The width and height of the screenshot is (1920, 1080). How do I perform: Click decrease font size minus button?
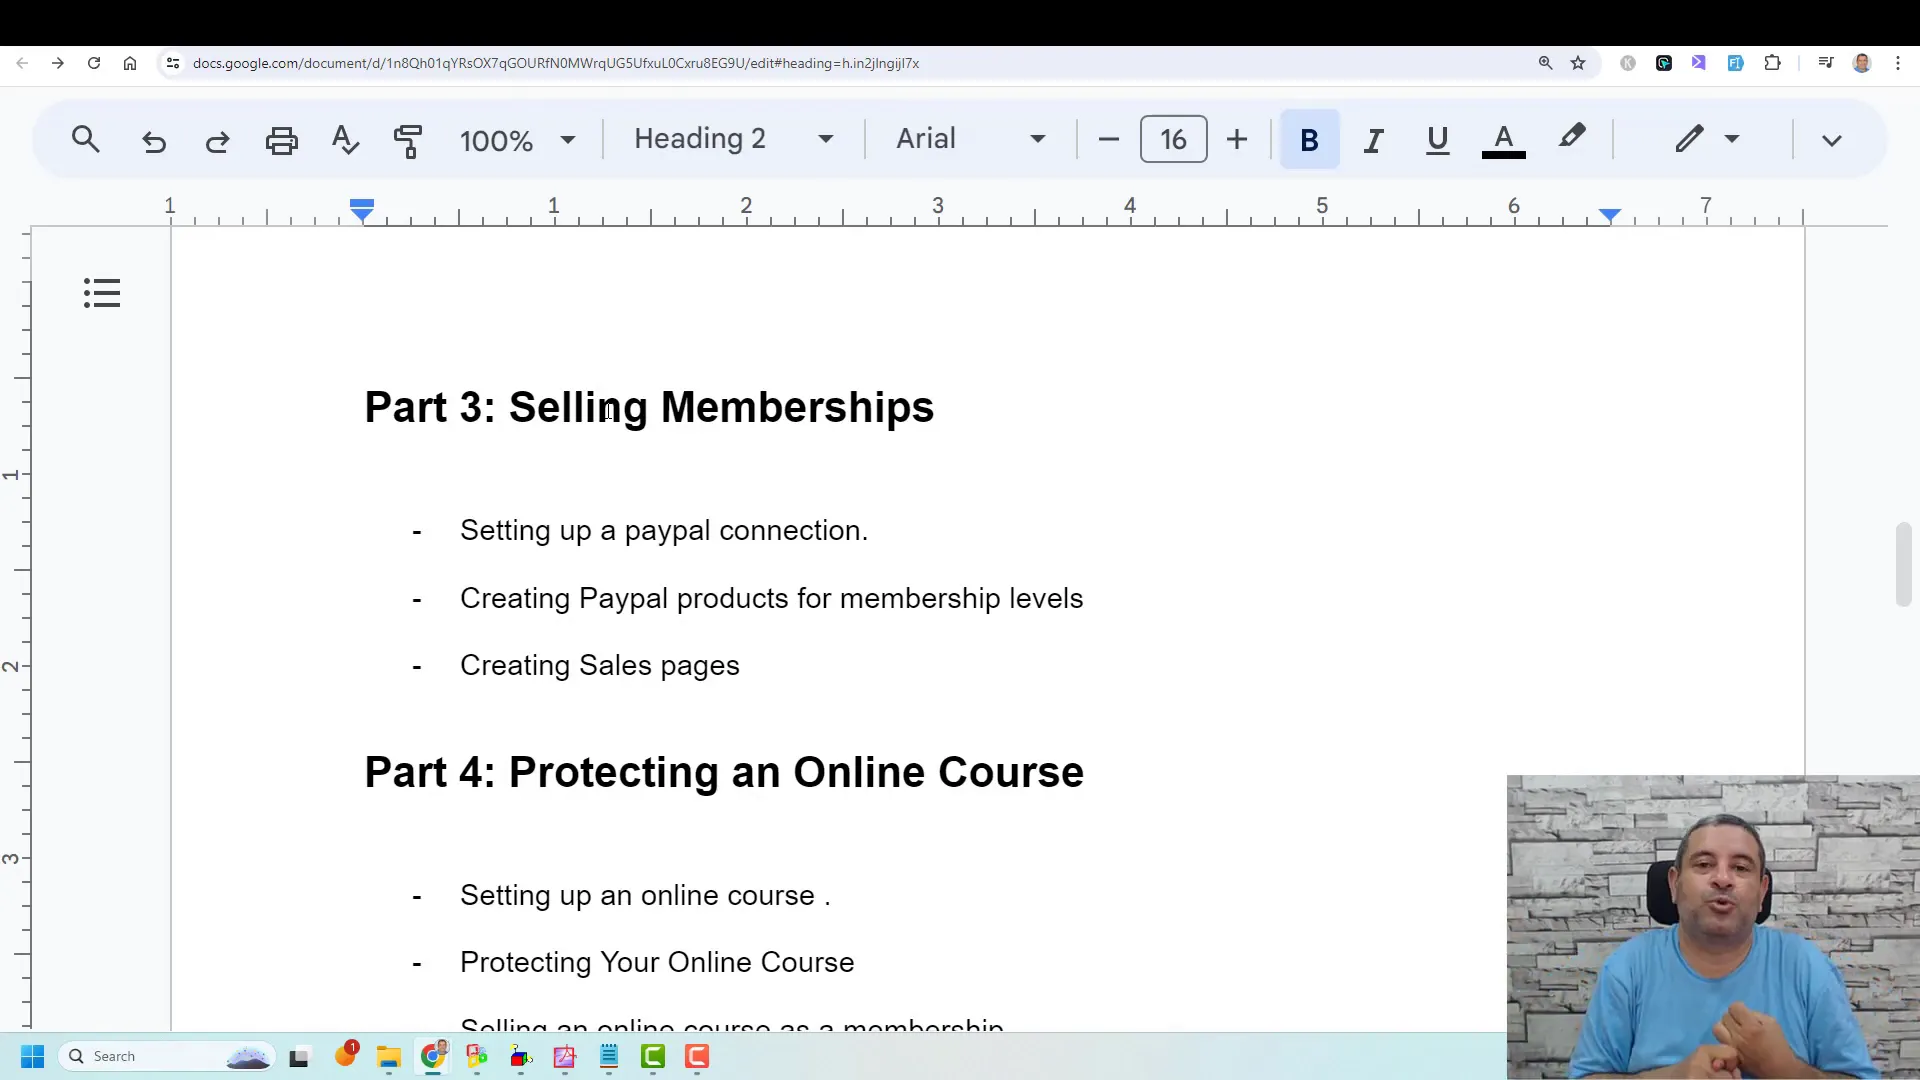coord(1108,138)
